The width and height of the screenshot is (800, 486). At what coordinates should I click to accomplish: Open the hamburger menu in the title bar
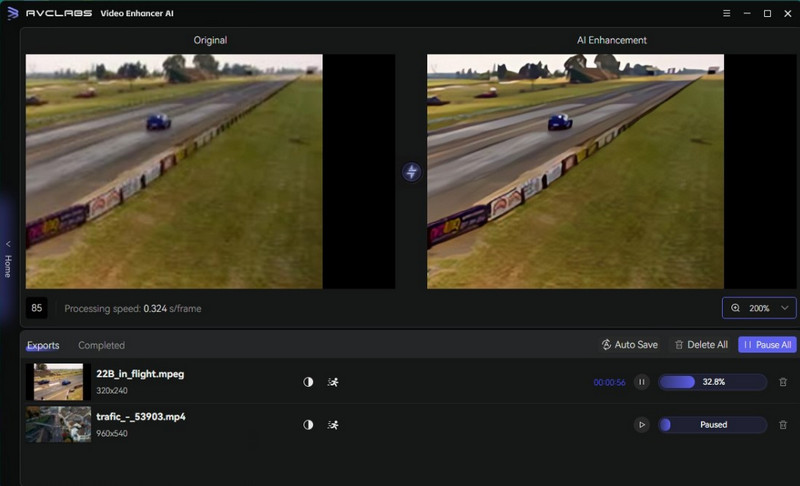click(x=727, y=13)
